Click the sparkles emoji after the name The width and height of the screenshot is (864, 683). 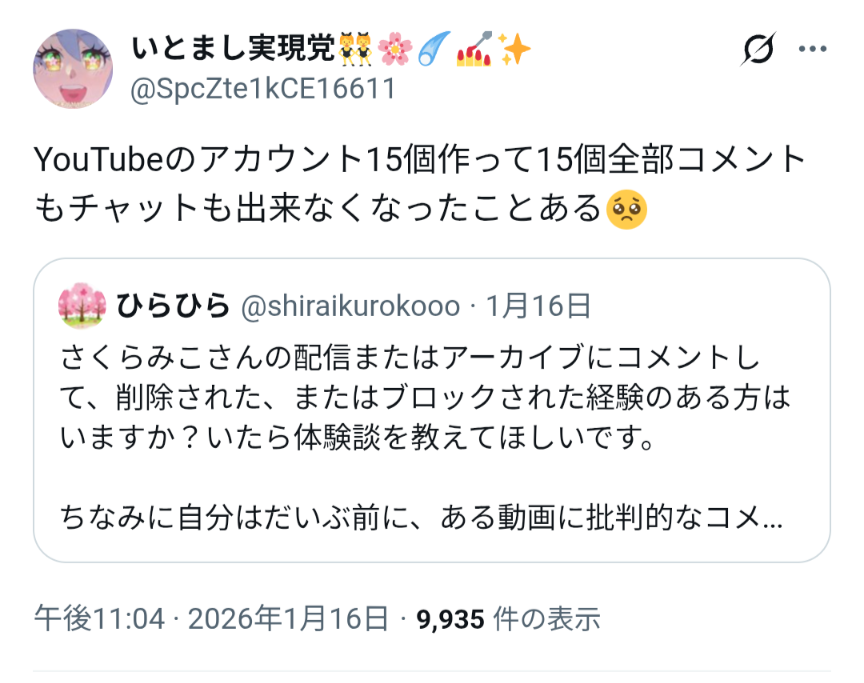pos(516,49)
